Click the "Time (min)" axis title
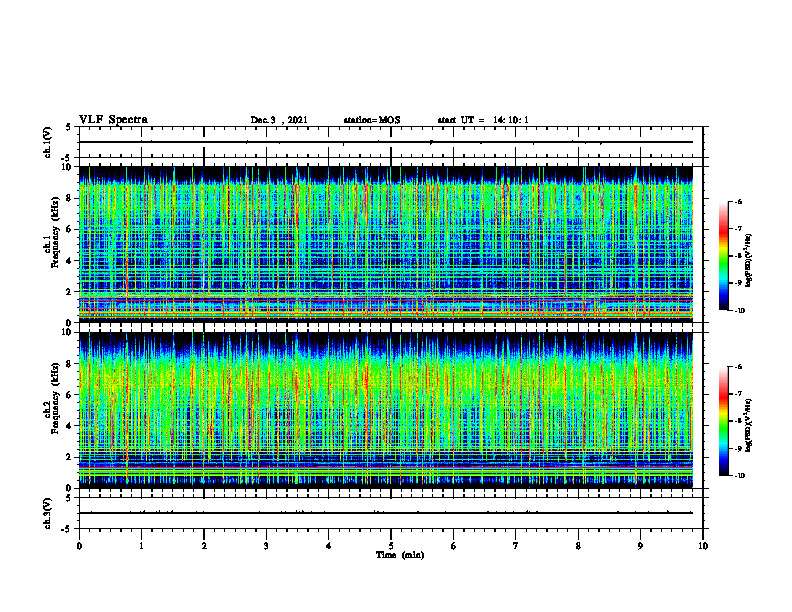792x612 pixels. pos(400,555)
